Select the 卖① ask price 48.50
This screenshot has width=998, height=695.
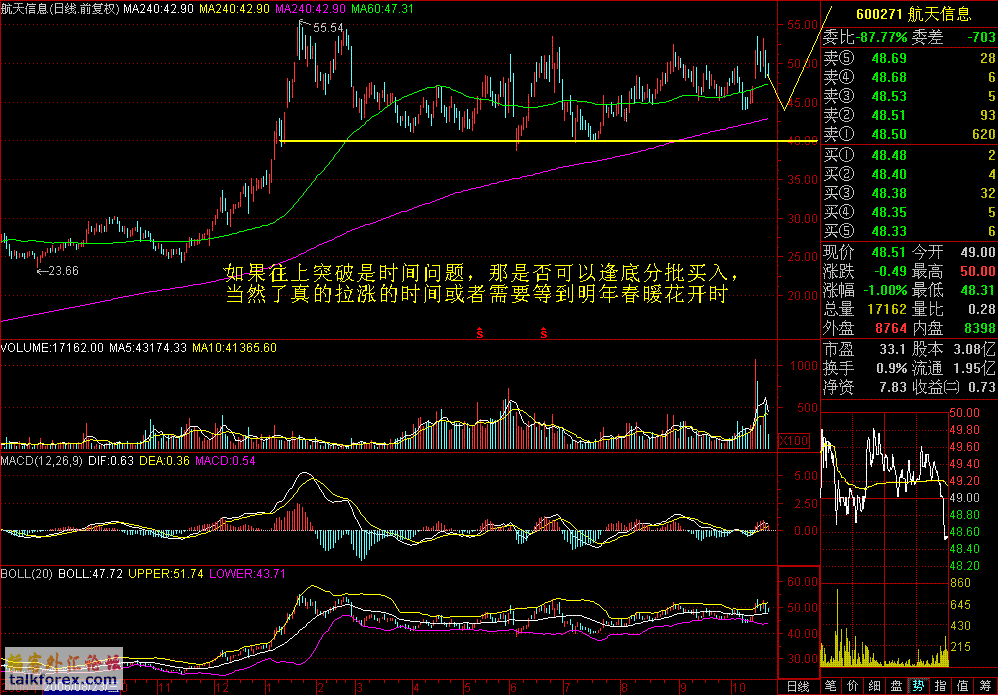(x=889, y=134)
